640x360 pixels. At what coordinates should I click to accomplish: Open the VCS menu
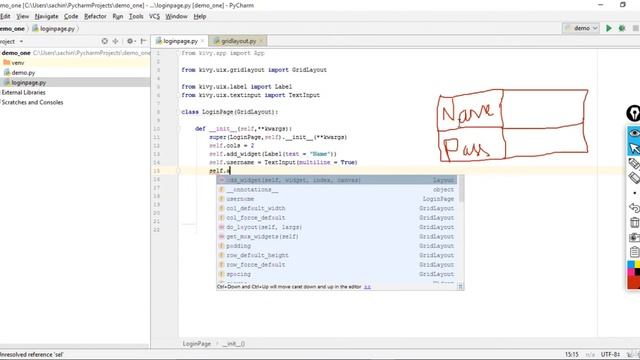tap(154, 16)
